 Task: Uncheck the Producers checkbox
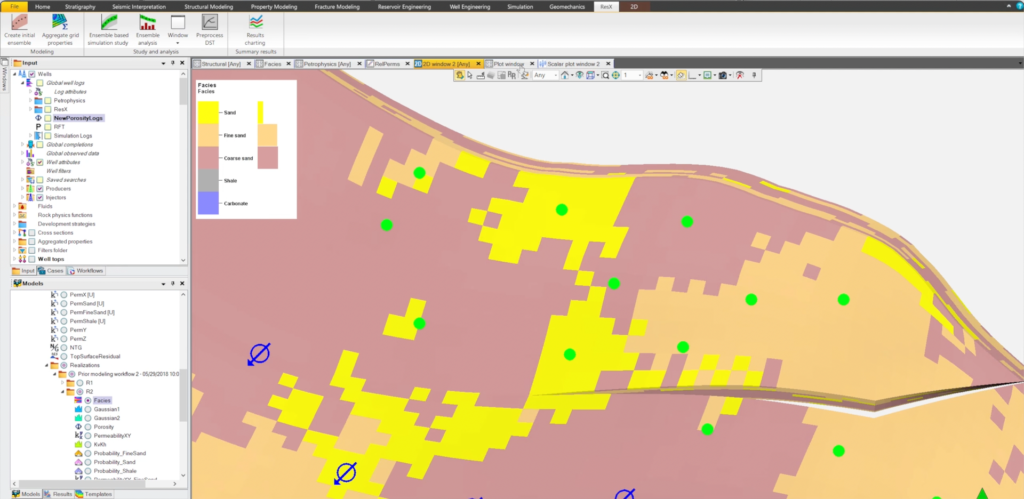tap(39, 188)
